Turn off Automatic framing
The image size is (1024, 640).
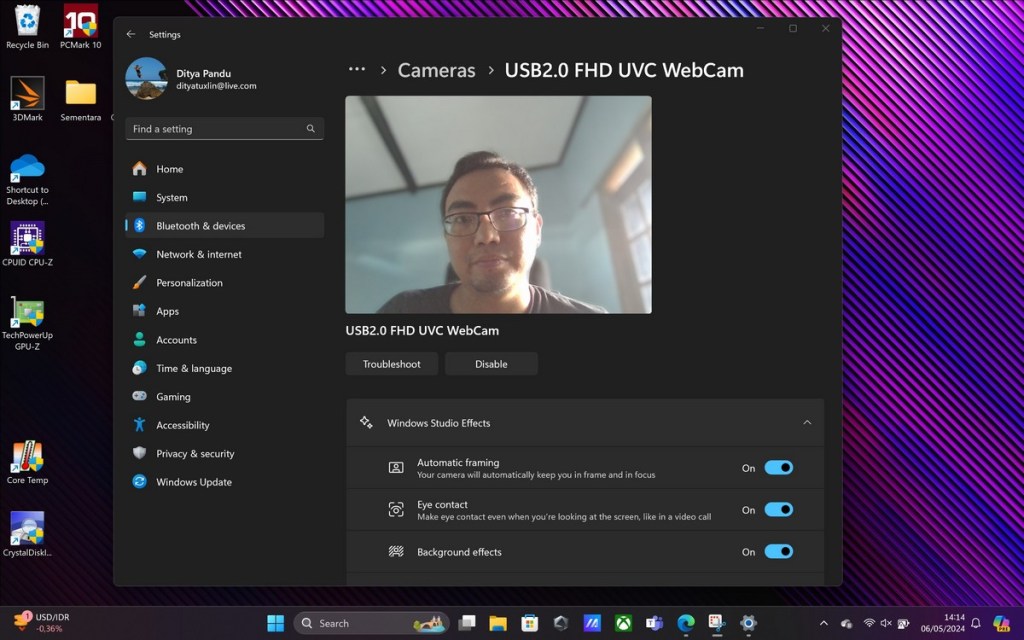click(778, 467)
